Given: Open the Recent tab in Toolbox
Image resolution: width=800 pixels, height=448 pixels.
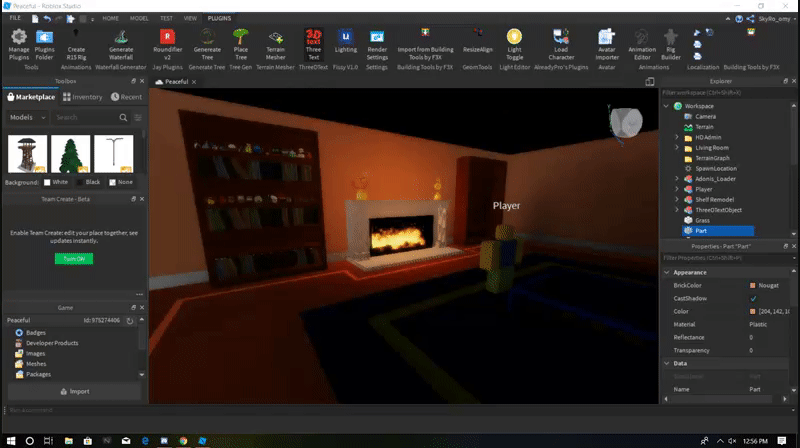Looking at the screenshot, I should click(x=127, y=97).
